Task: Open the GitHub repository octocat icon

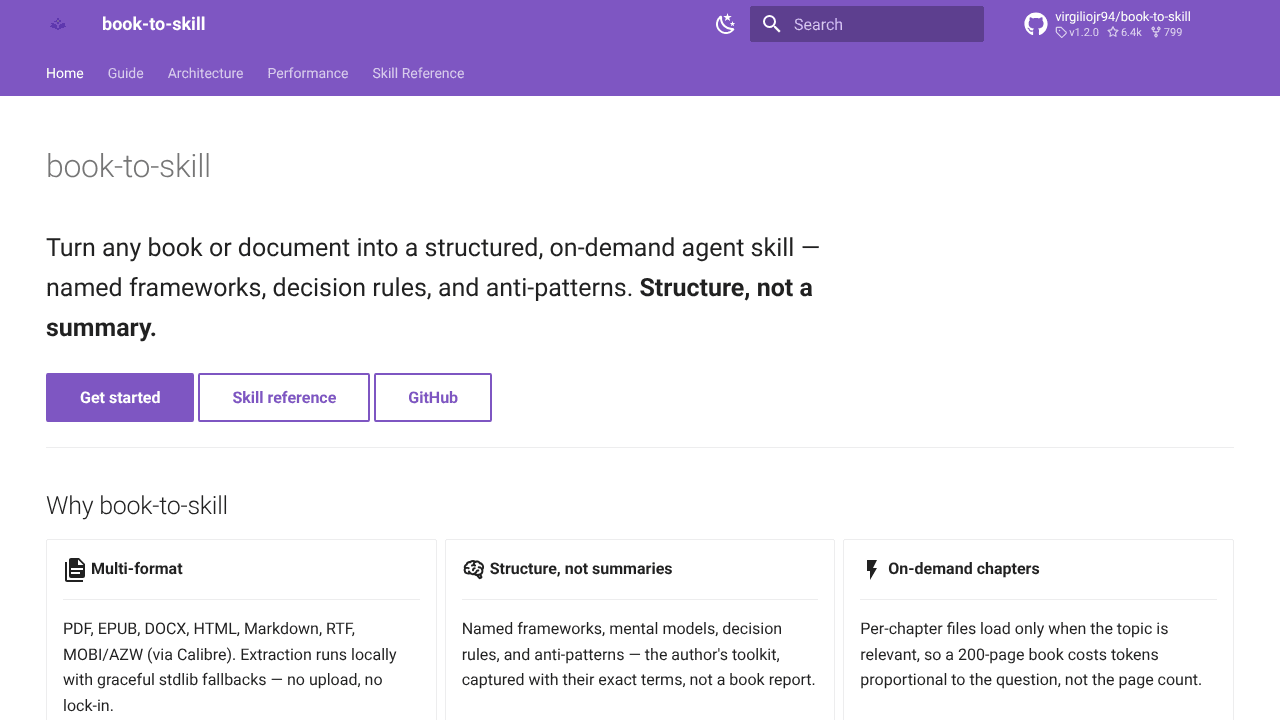Action: coord(1036,24)
